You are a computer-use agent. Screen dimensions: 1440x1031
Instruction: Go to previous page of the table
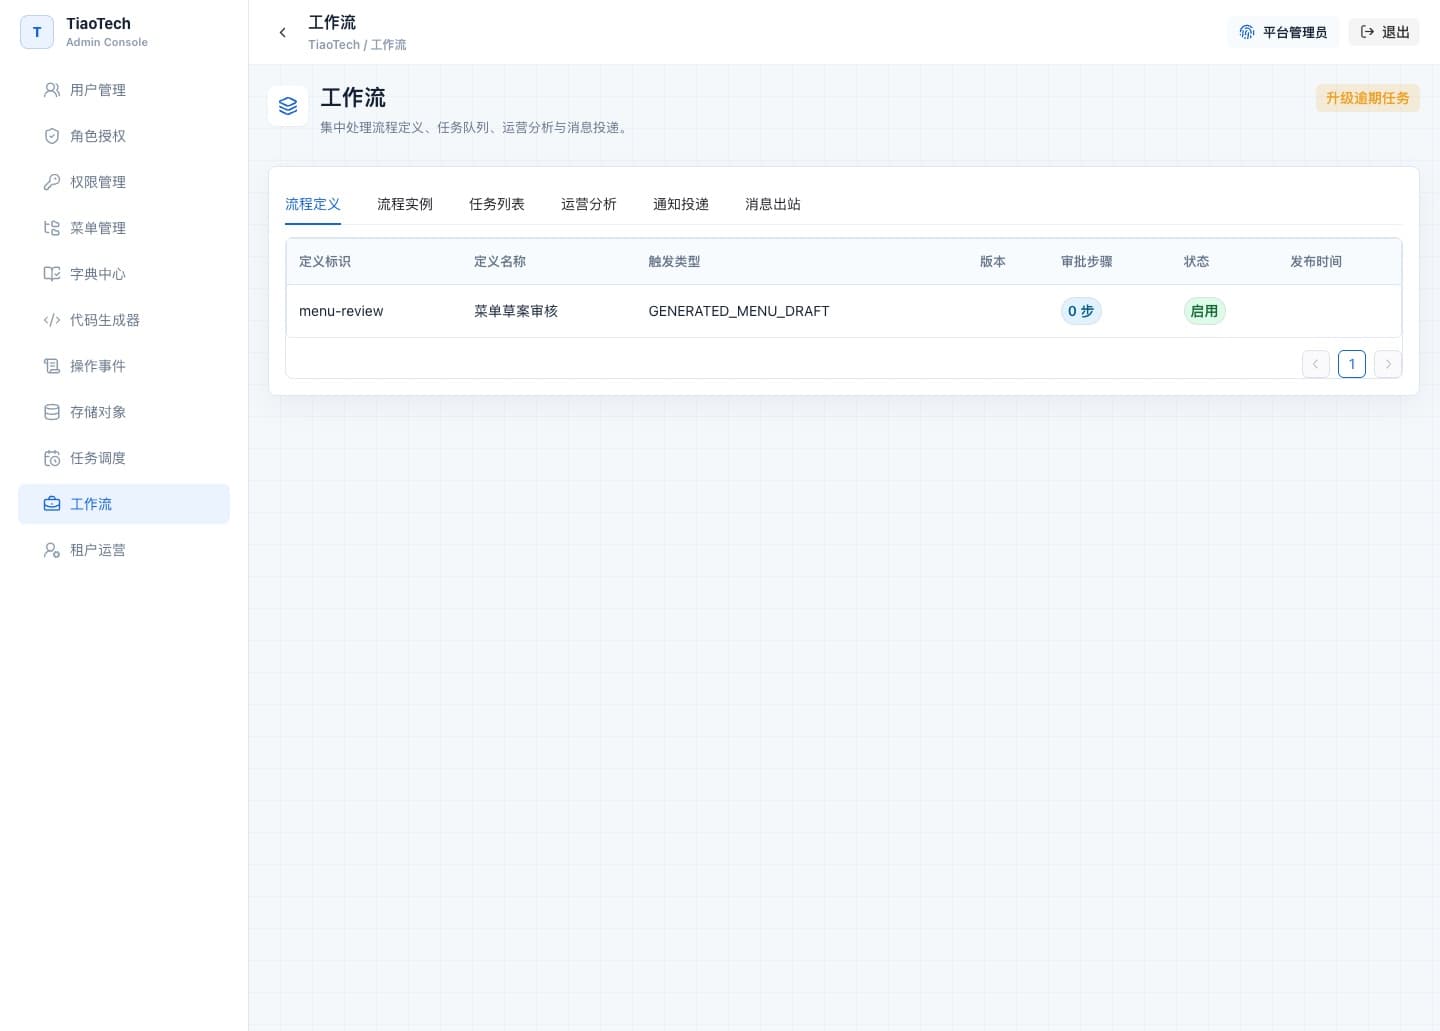click(1316, 364)
